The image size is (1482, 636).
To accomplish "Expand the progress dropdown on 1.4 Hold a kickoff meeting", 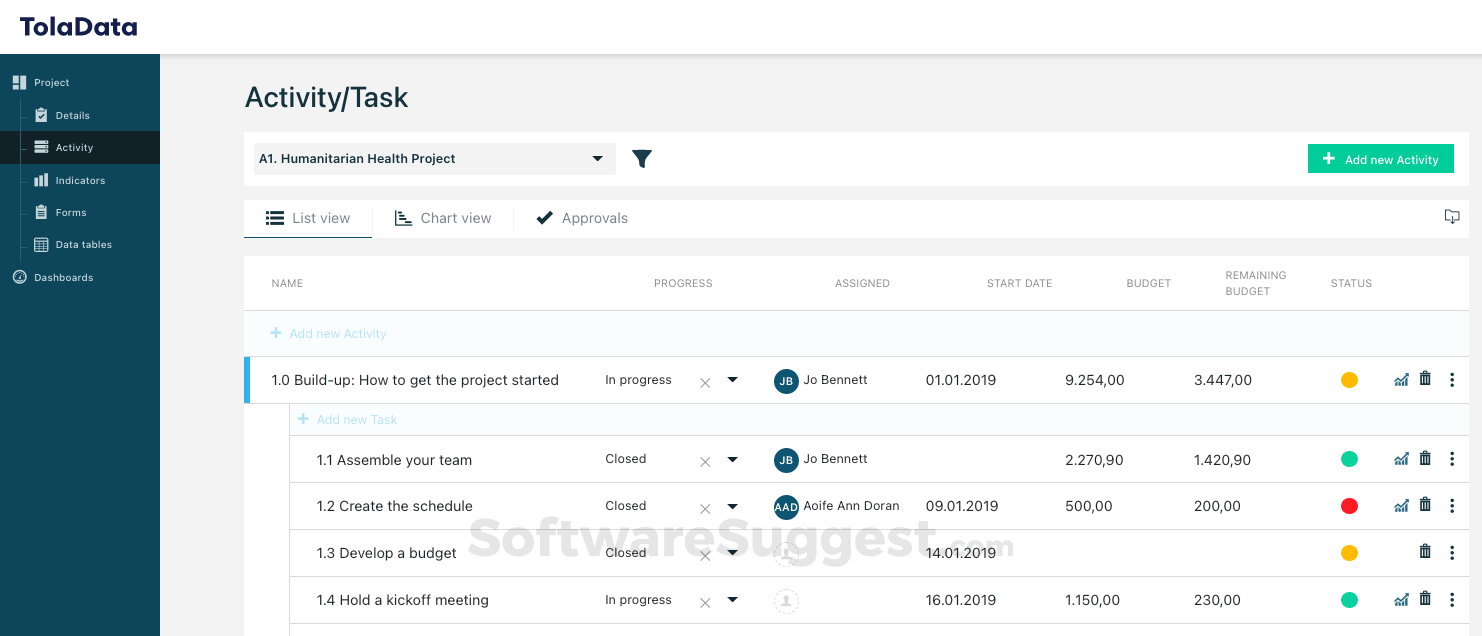I will click(x=732, y=600).
